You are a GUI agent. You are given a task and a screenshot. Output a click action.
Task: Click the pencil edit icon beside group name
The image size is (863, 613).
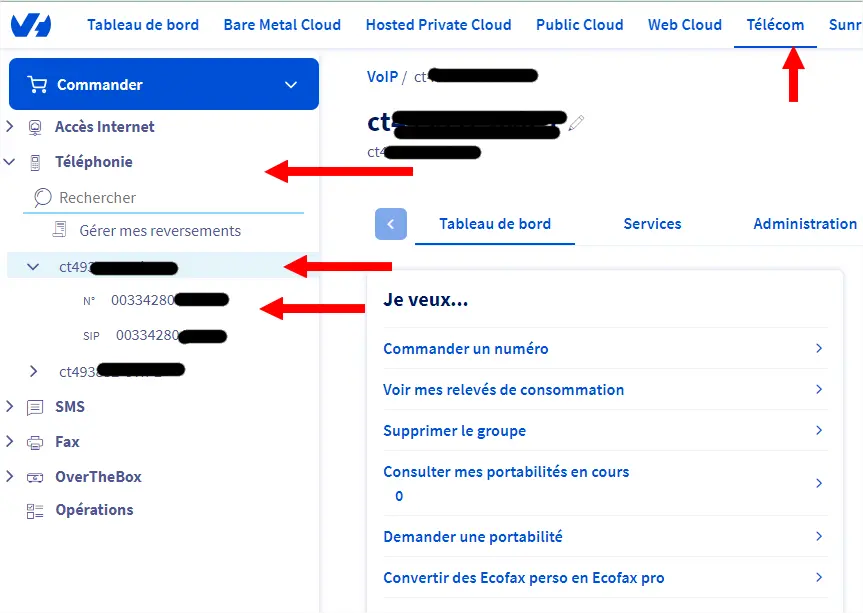pyautogui.click(x=576, y=123)
